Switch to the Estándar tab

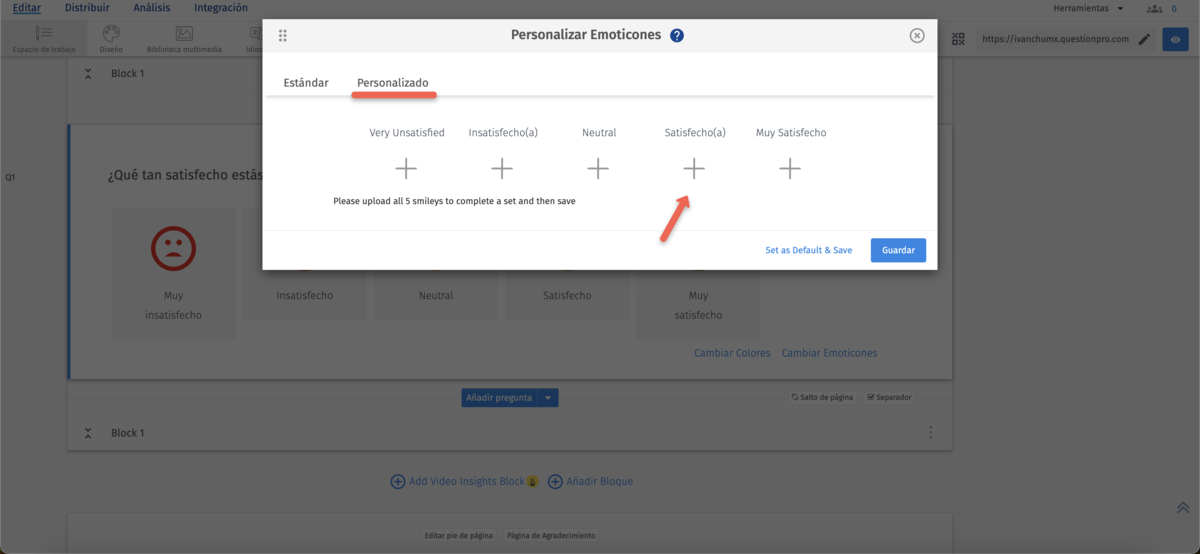click(x=306, y=82)
